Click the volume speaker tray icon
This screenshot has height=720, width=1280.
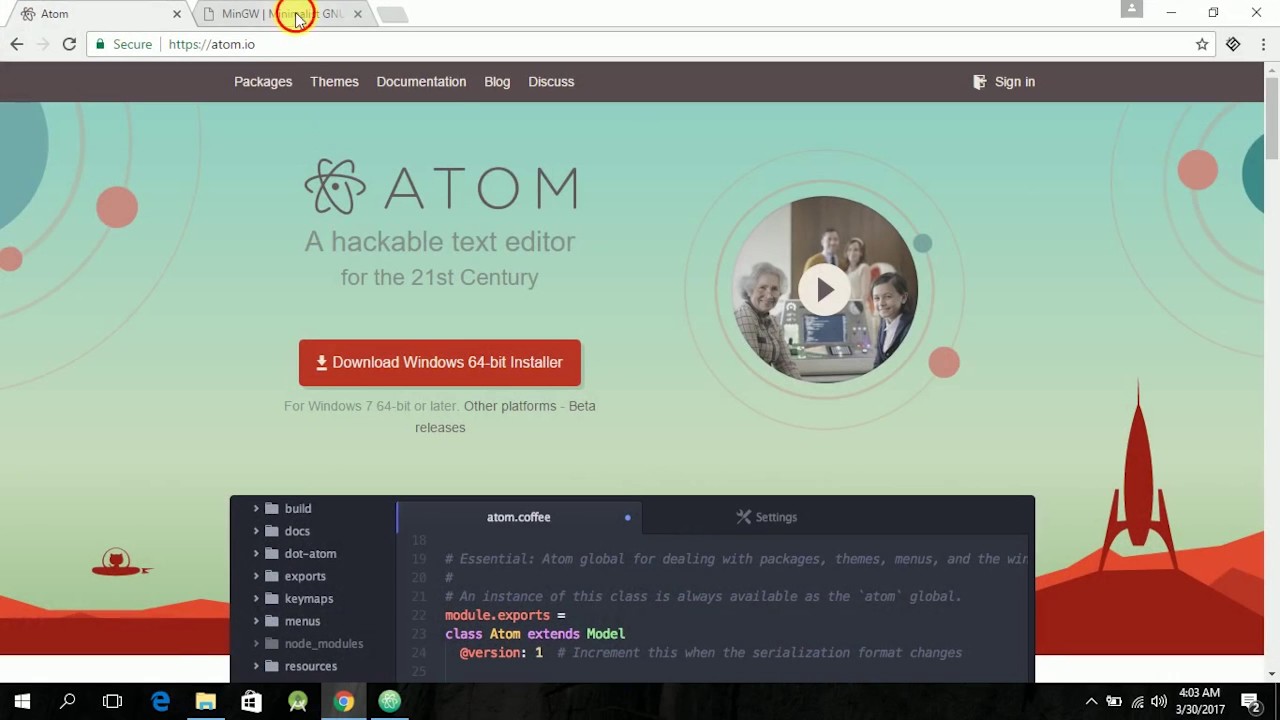pyautogui.click(x=1159, y=702)
